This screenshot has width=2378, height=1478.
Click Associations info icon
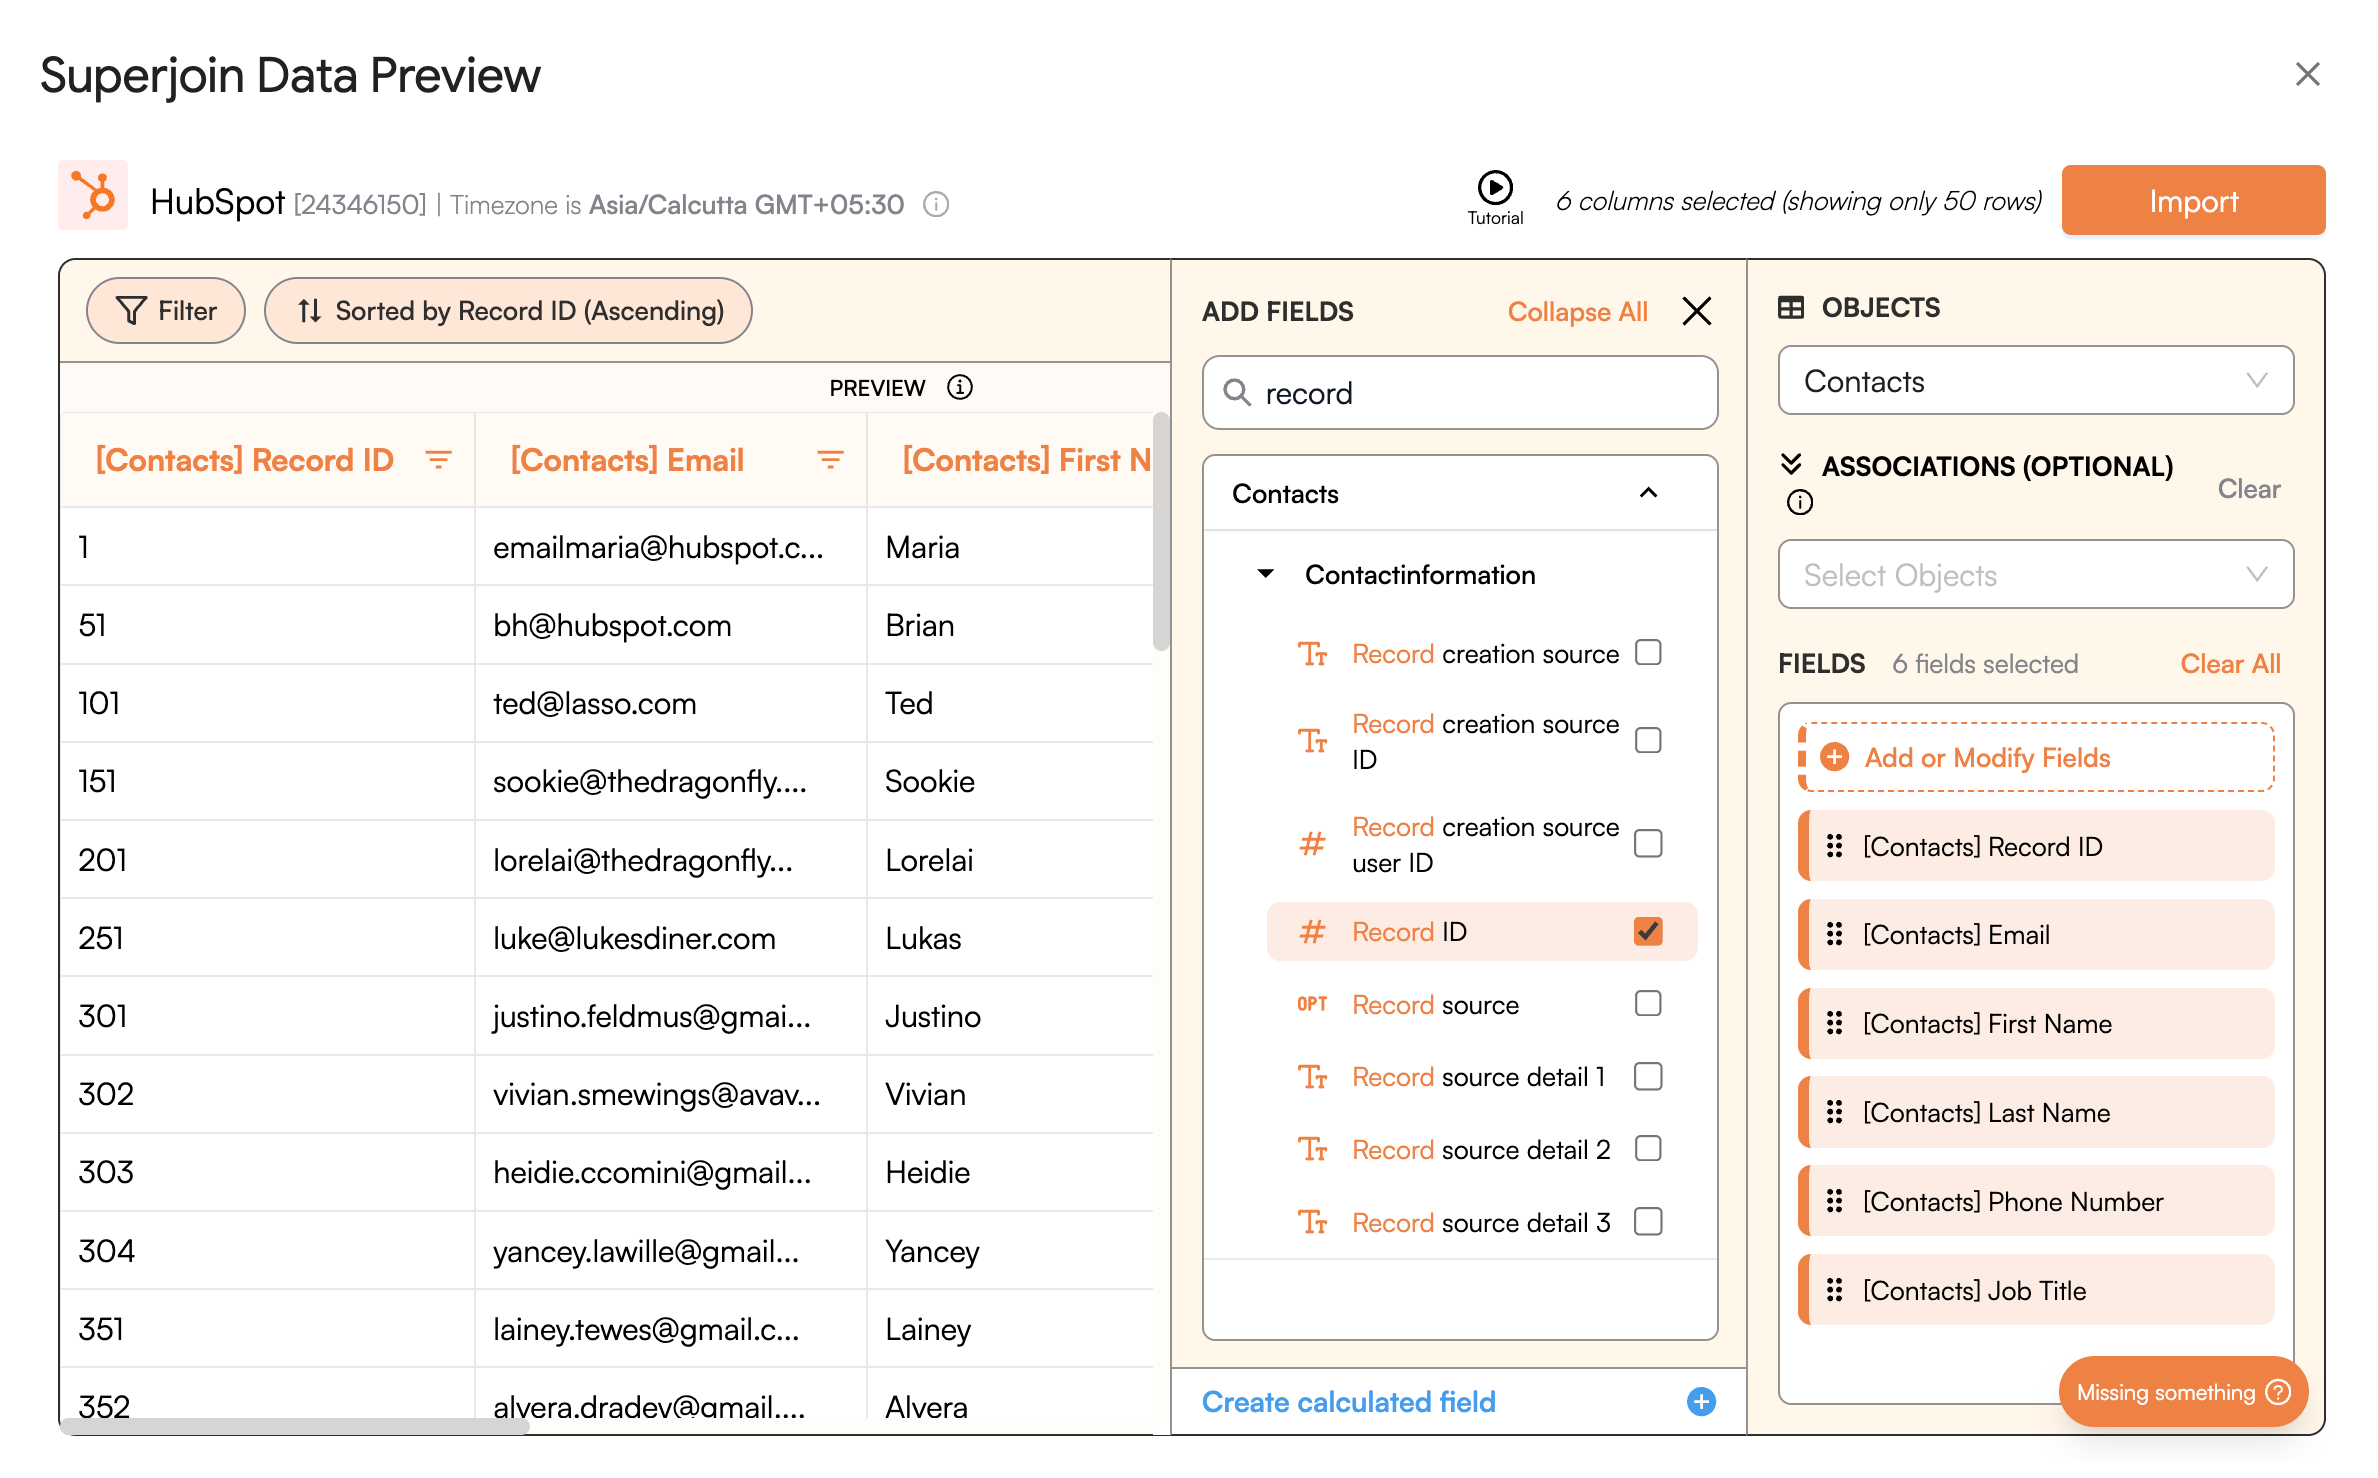1799,502
